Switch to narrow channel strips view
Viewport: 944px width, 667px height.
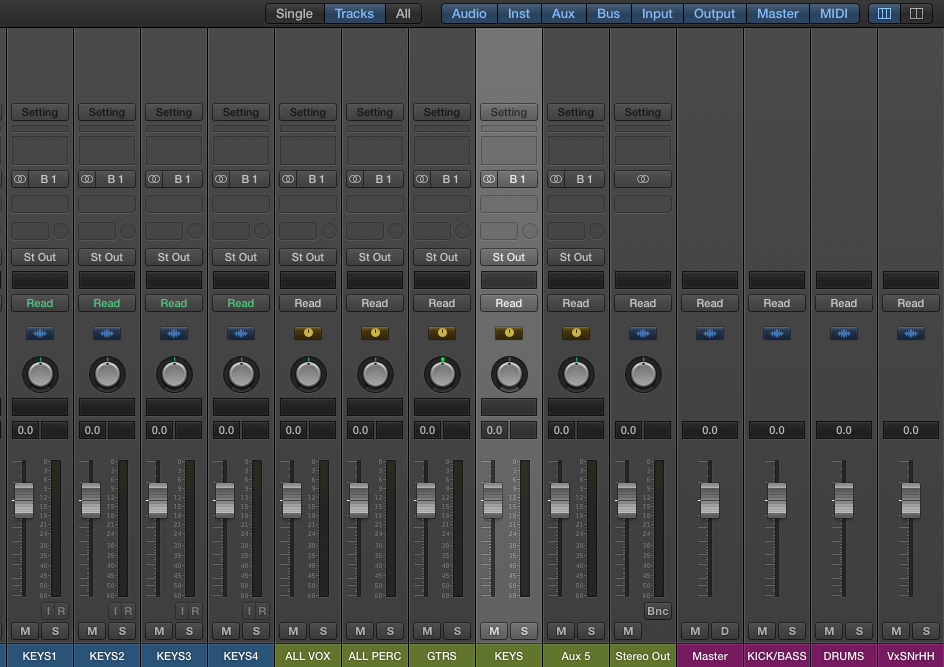(884, 13)
